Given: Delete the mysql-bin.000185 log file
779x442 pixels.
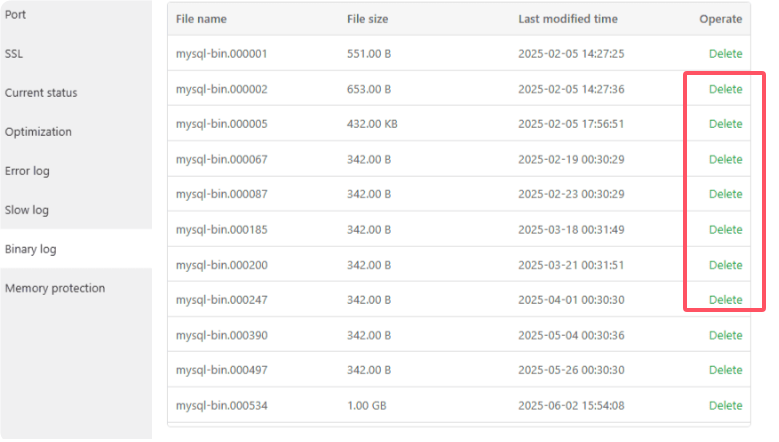Looking at the screenshot, I should tap(725, 230).
